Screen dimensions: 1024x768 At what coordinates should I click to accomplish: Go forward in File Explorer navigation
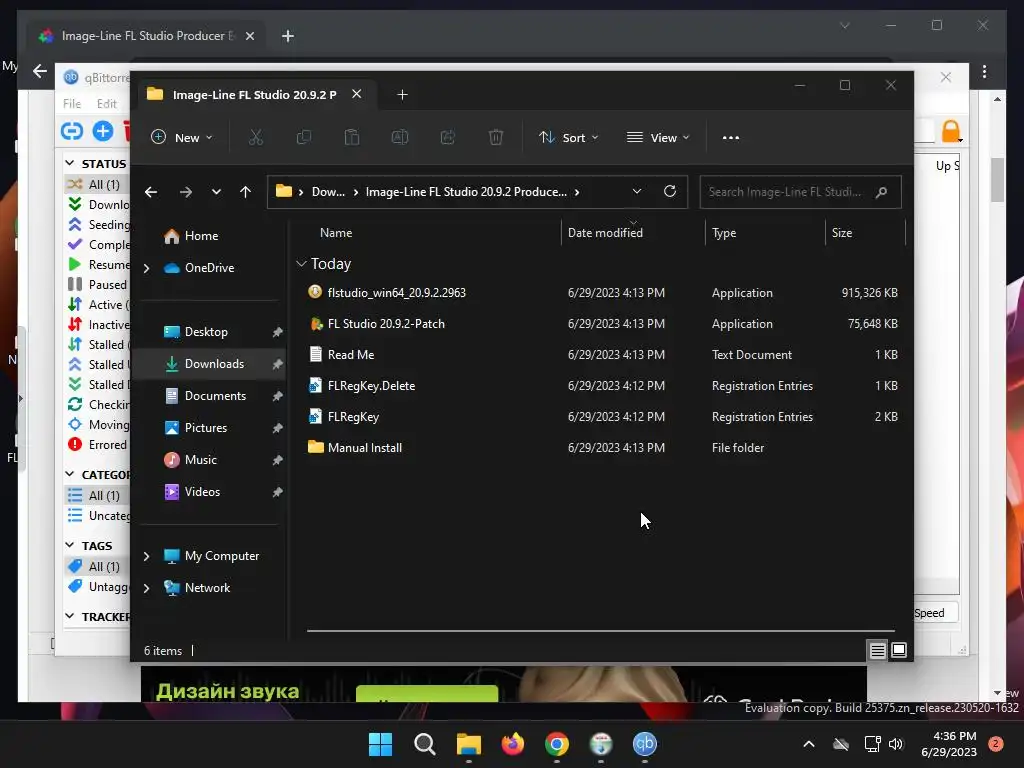click(186, 192)
